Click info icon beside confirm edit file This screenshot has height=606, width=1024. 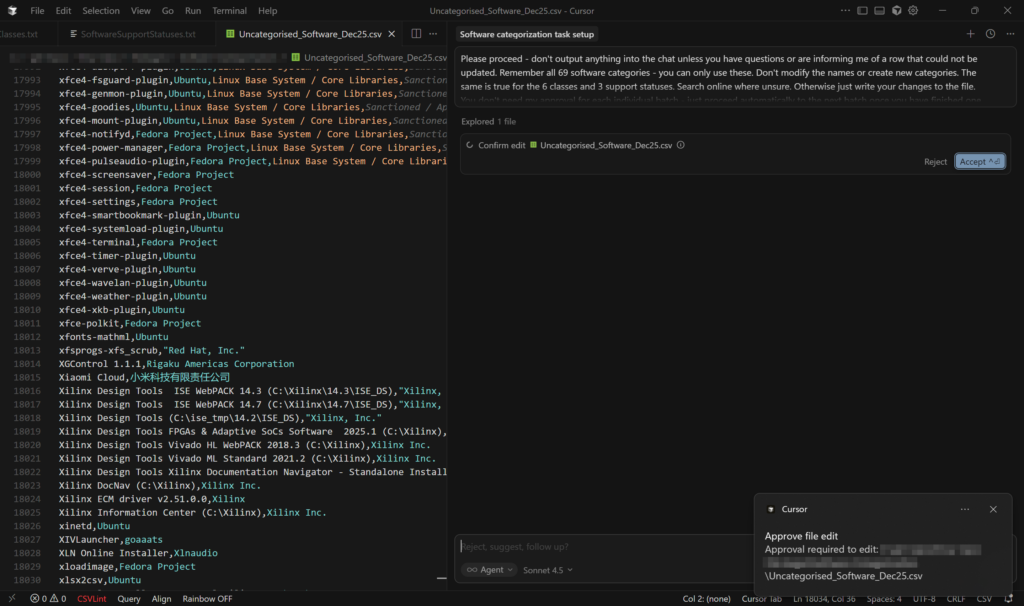[681, 145]
